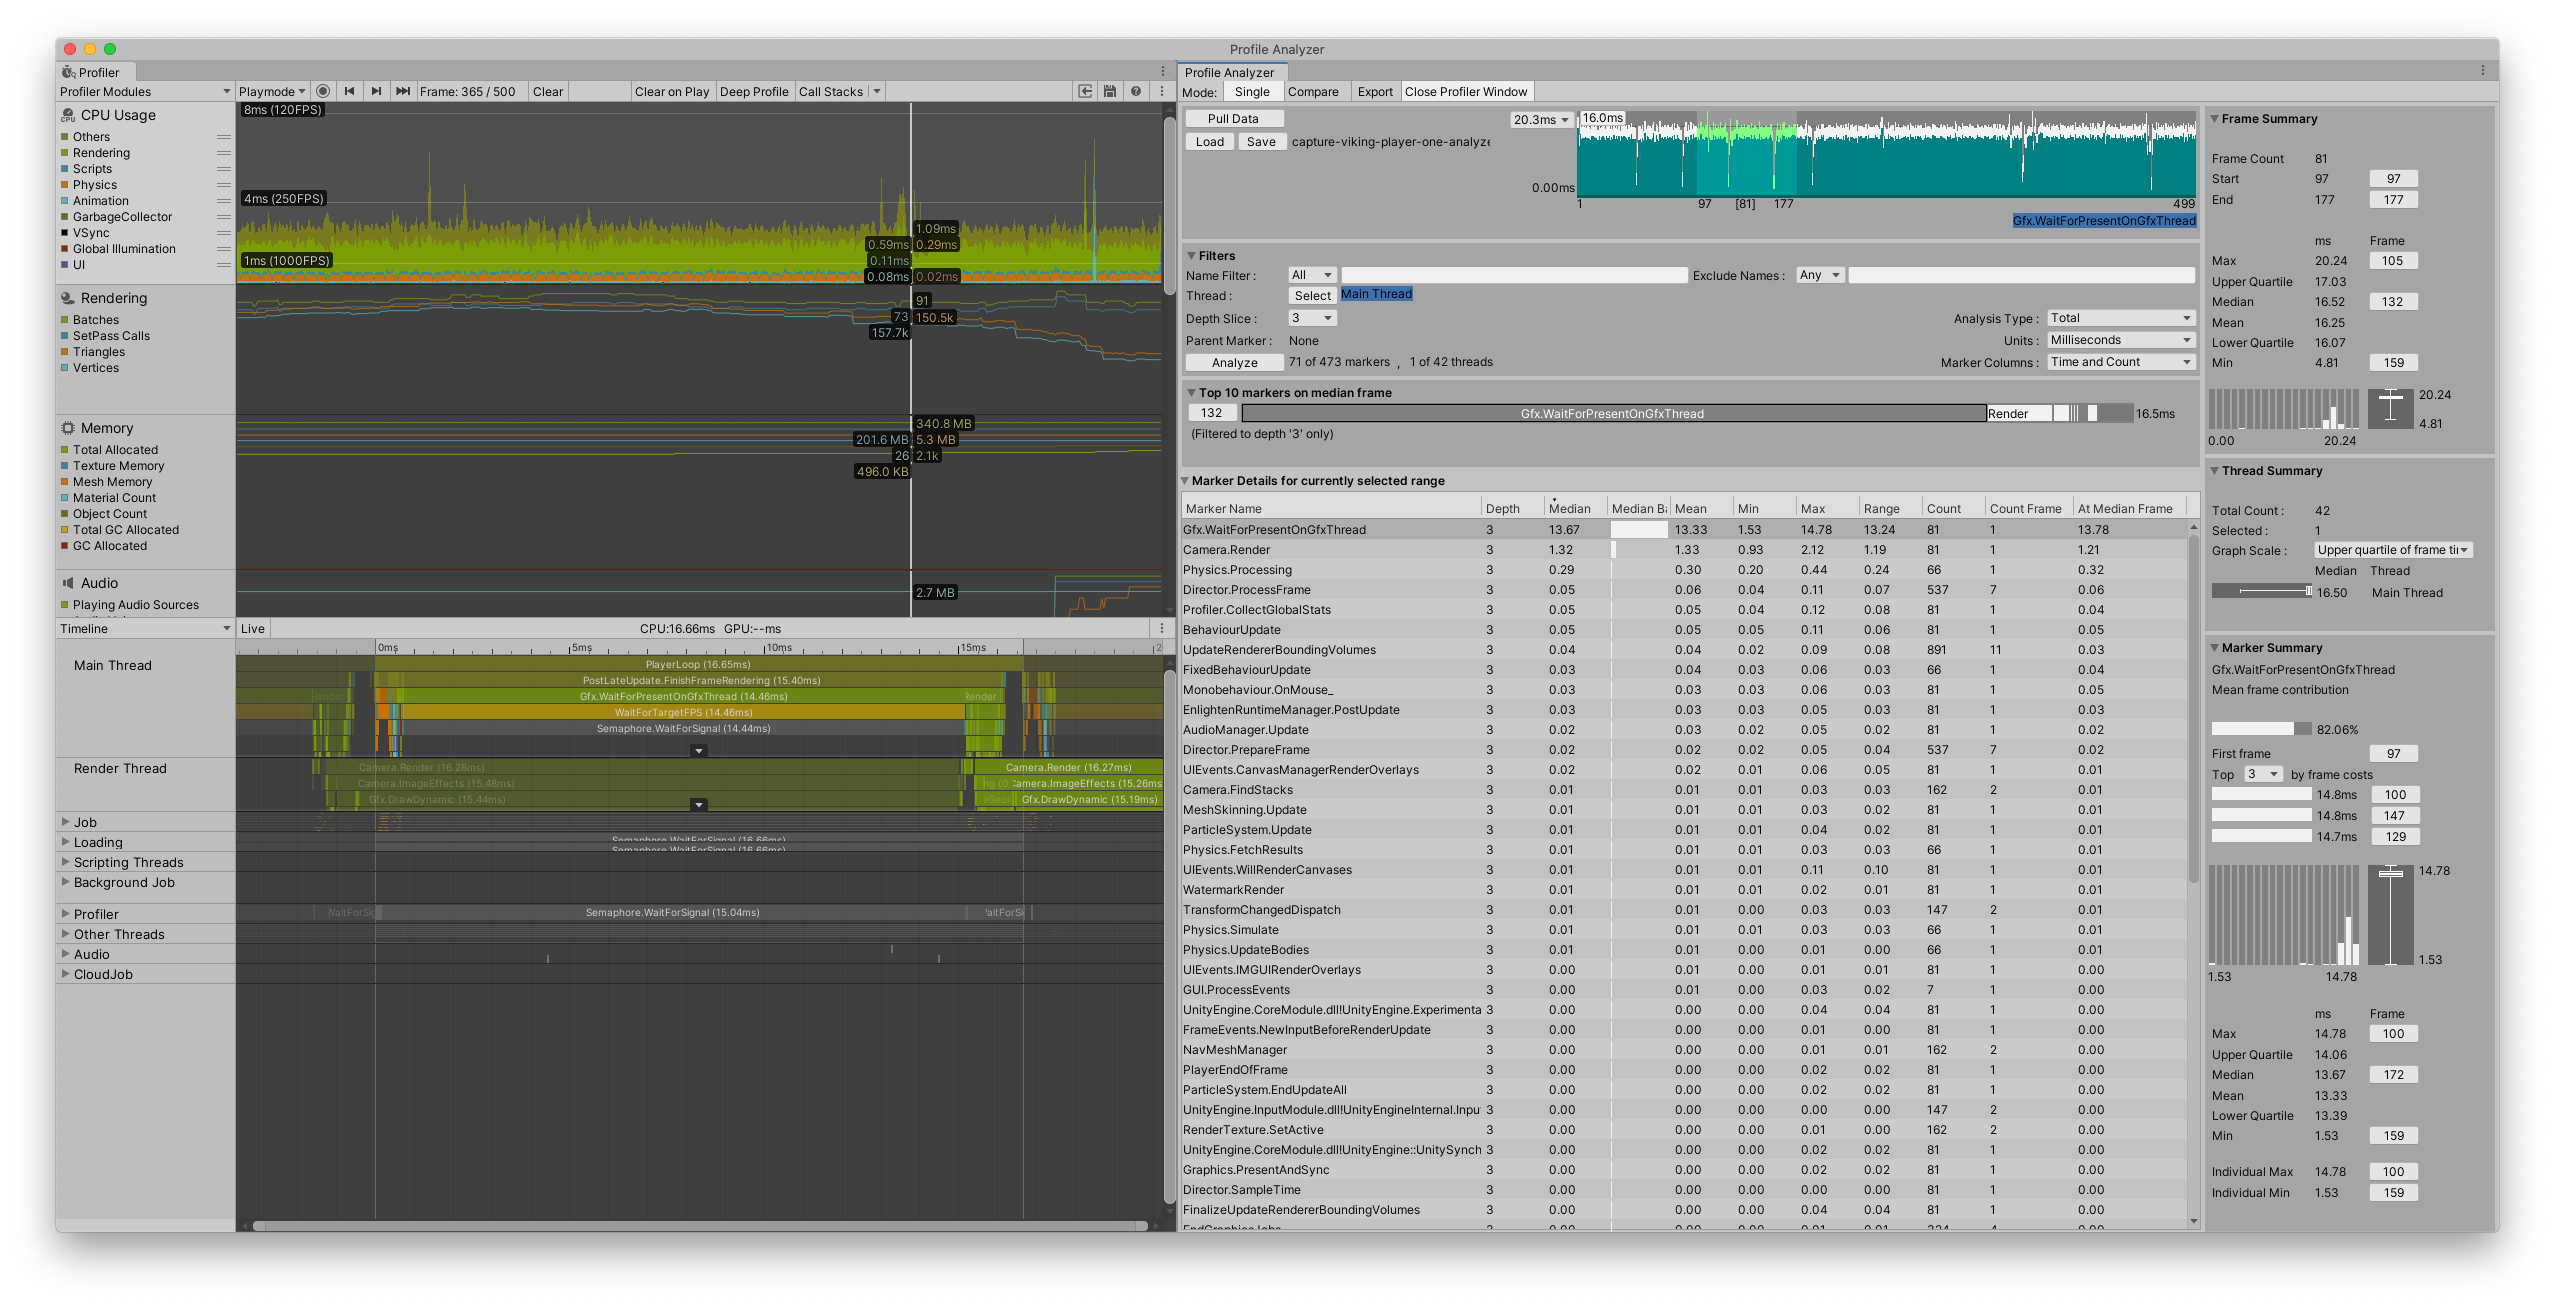The width and height of the screenshot is (2555, 1306).
Task: Load profiler data with the import arrow icon
Action: 1084,91
